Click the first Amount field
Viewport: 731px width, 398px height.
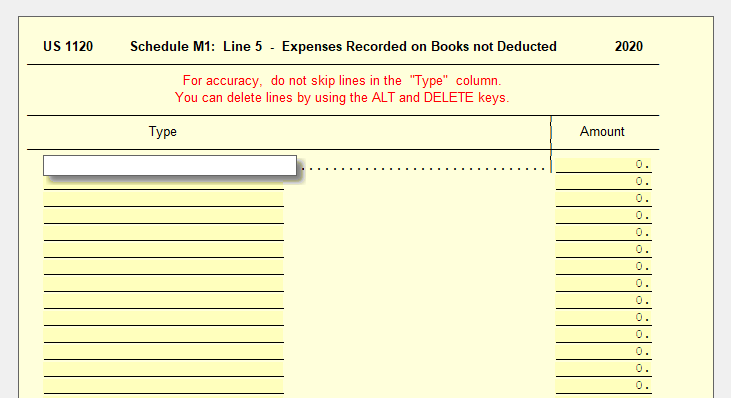tap(604, 165)
